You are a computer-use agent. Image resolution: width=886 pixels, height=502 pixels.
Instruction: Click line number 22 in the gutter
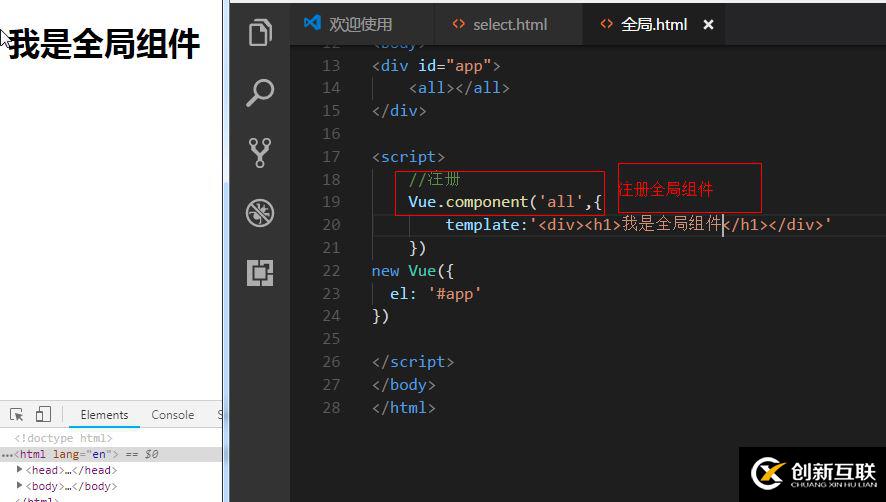(331, 271)
